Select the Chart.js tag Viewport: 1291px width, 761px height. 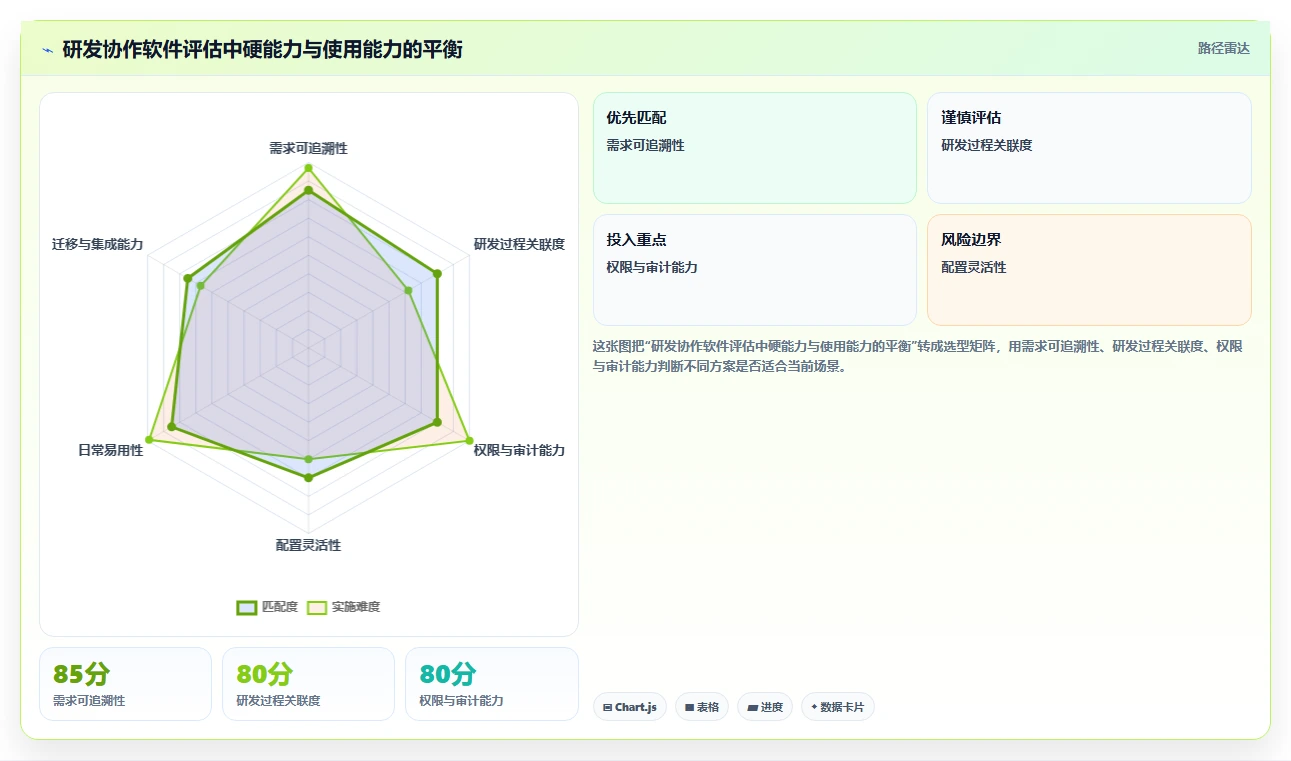click(630, 707)
